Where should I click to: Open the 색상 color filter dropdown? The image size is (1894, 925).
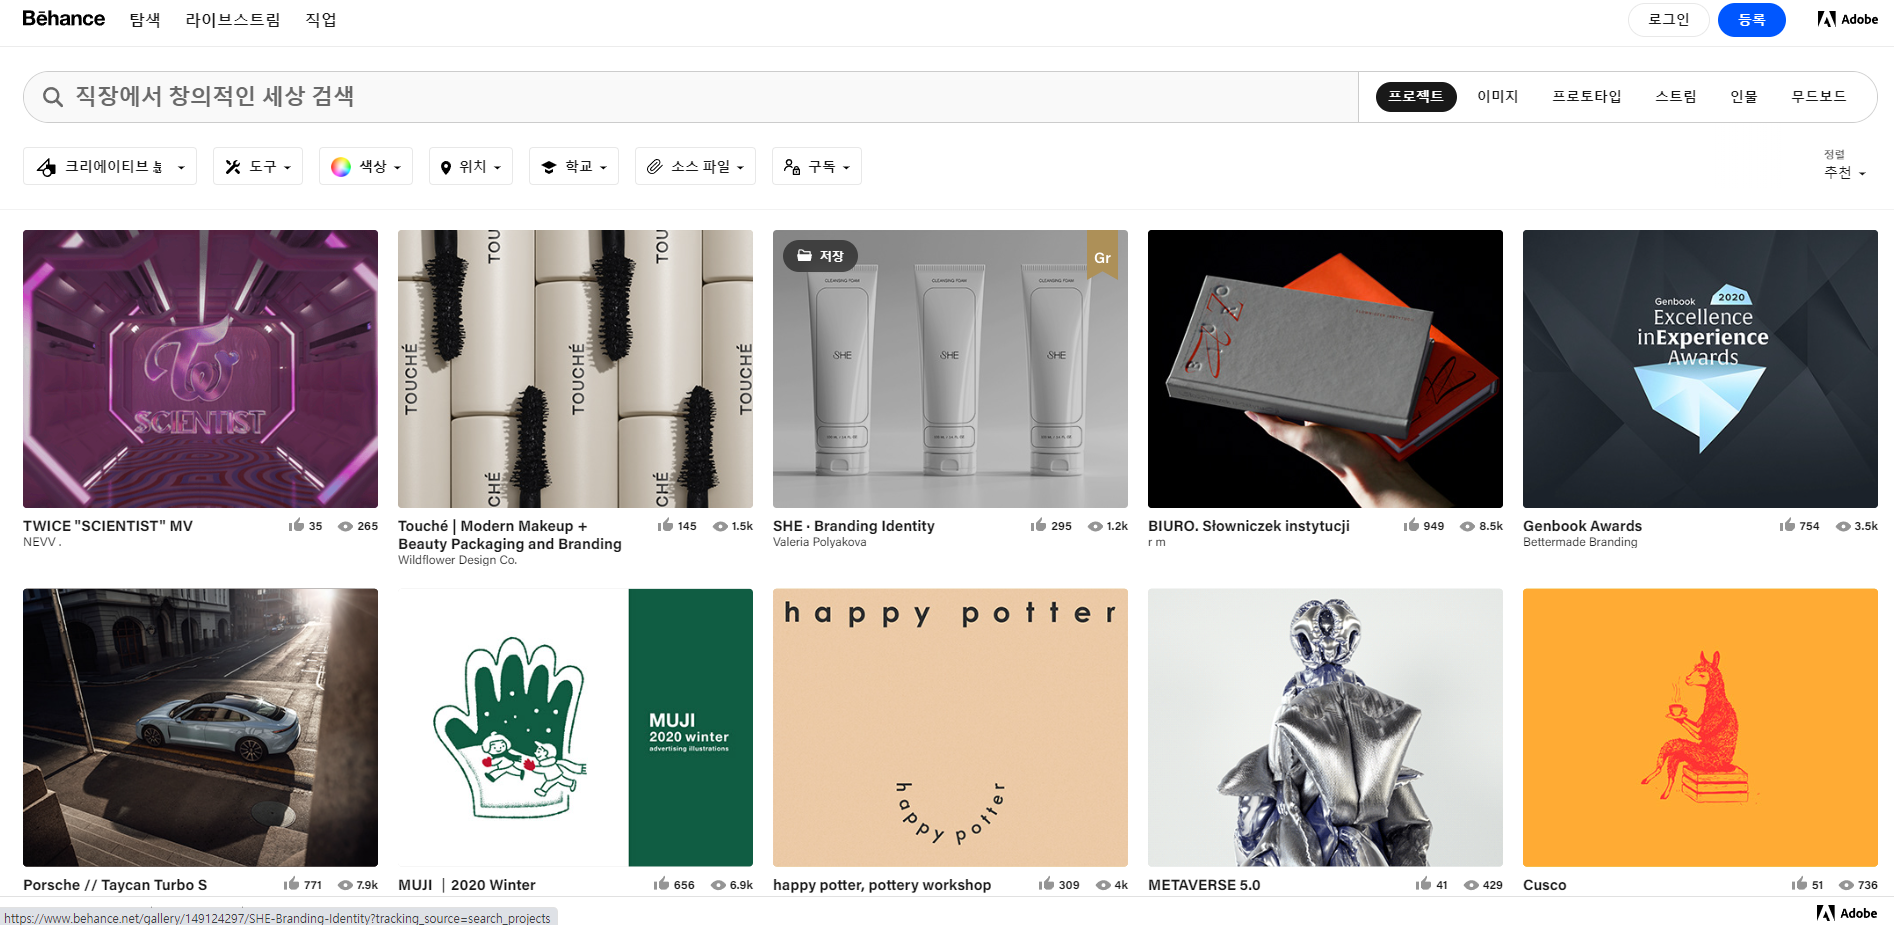point(366,166)
